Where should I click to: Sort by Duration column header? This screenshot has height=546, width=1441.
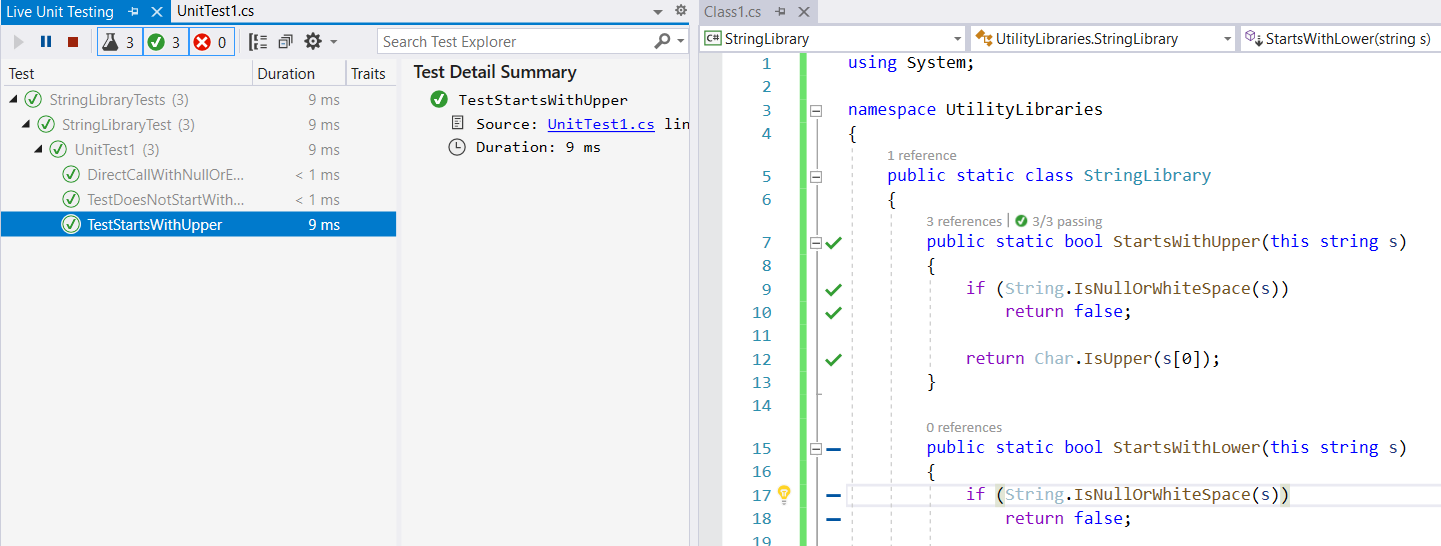coord(299,74)
